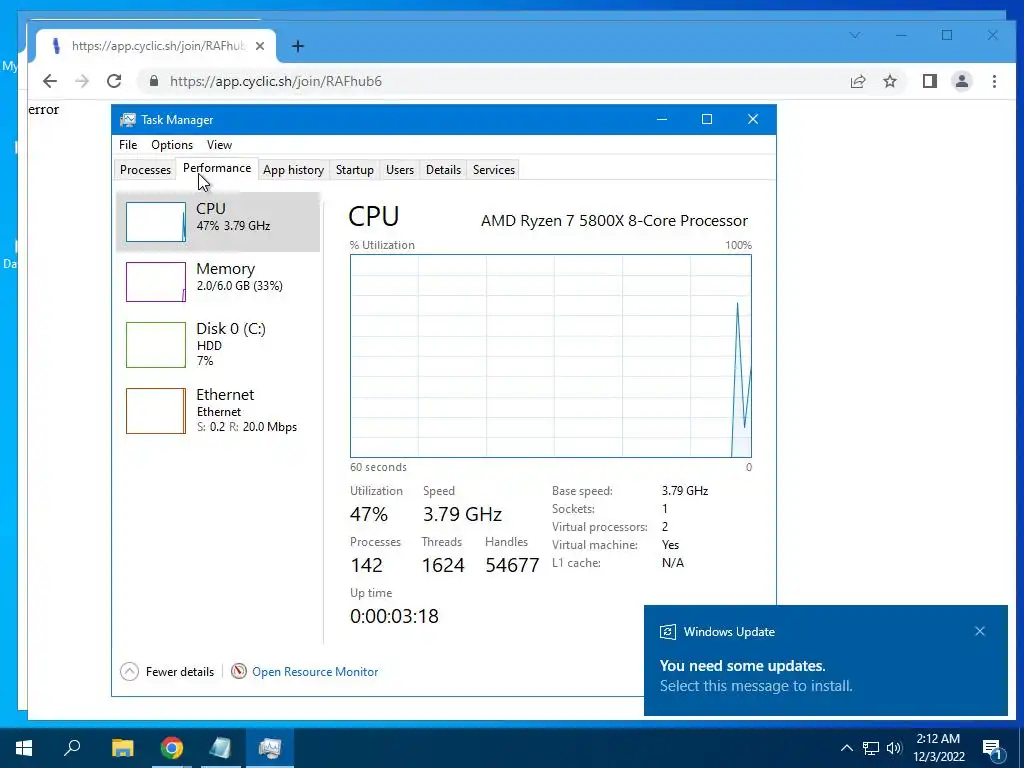Click the forward navigation arrow in Chrome
1024x768 pixels.
[82, 81]
